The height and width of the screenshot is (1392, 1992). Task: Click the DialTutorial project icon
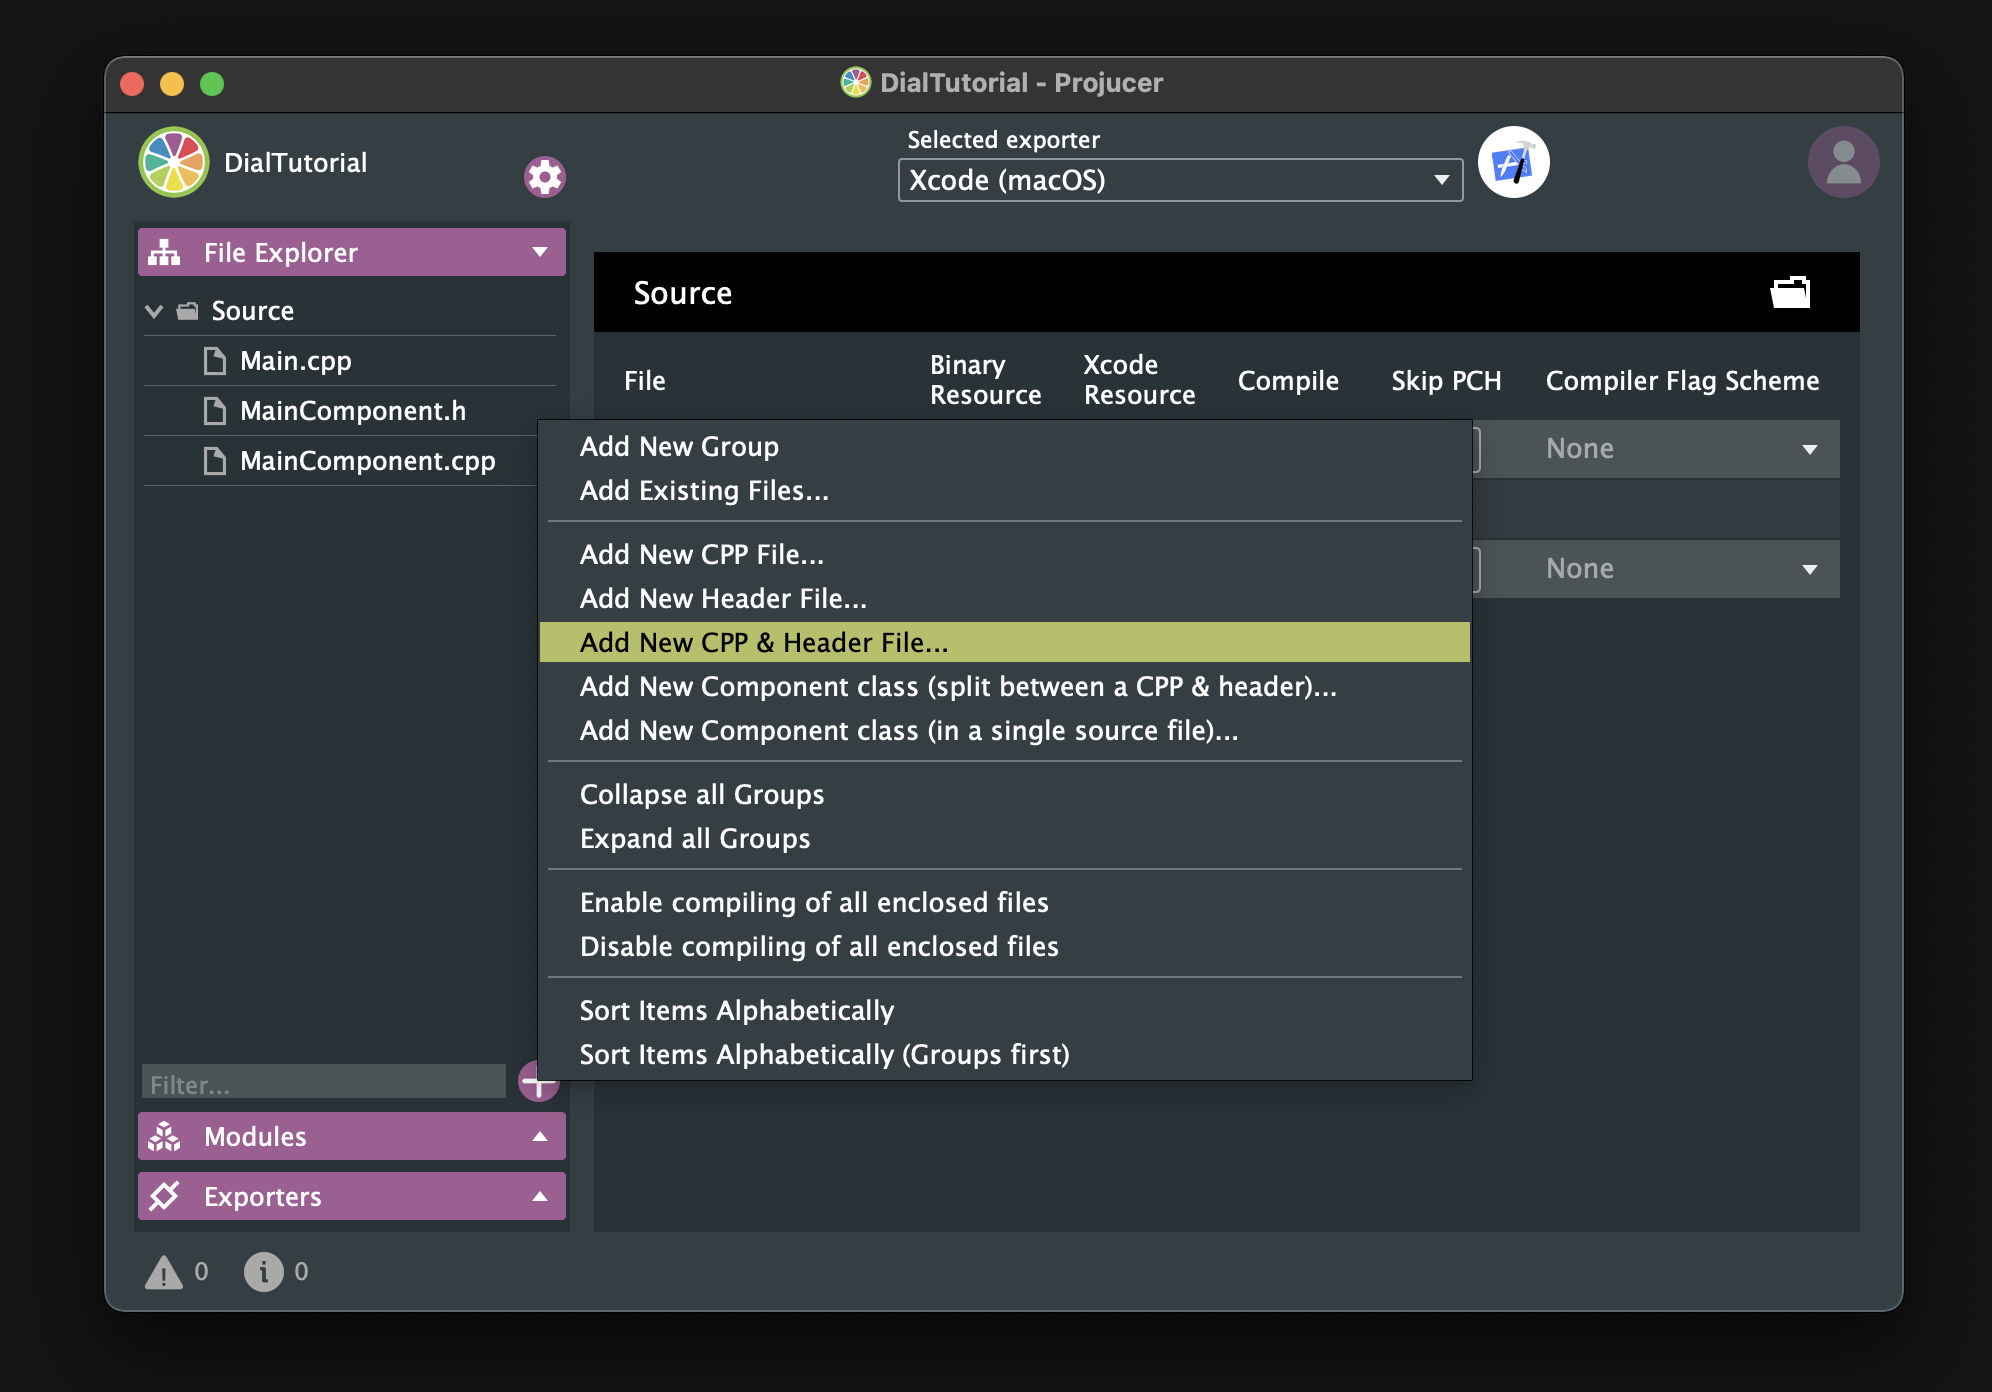pyautogui.click(x=173, y=162)
